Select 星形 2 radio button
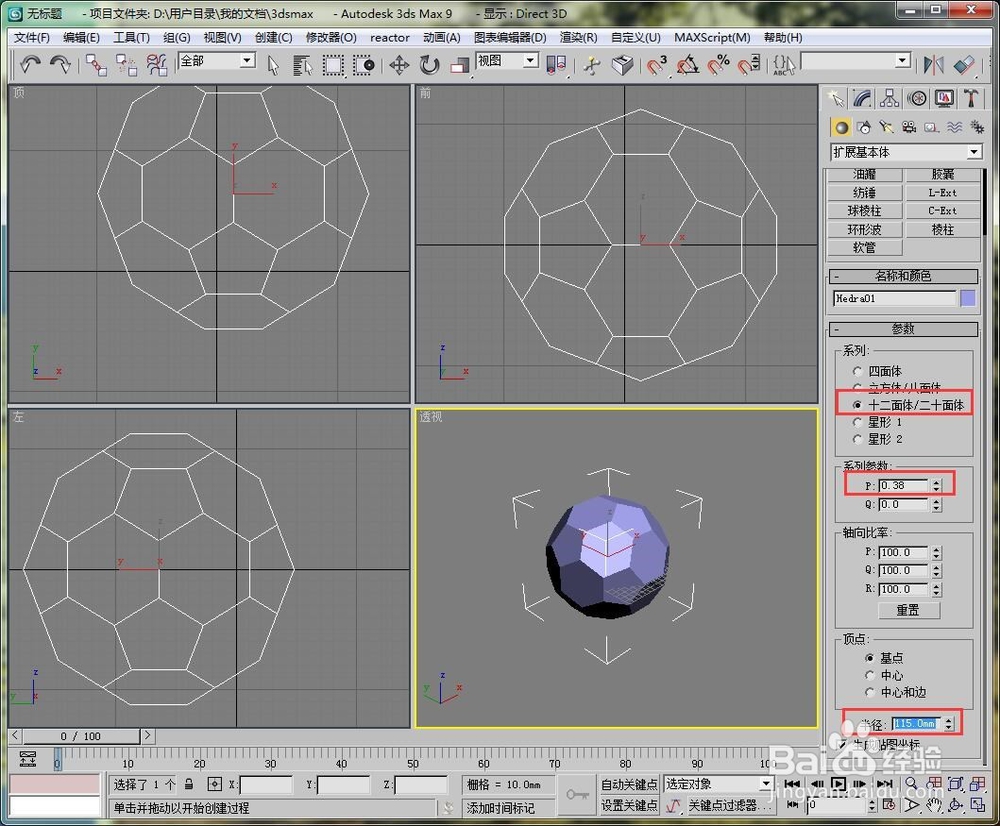This screenshot has height=826, width=1000. [857, 439]
